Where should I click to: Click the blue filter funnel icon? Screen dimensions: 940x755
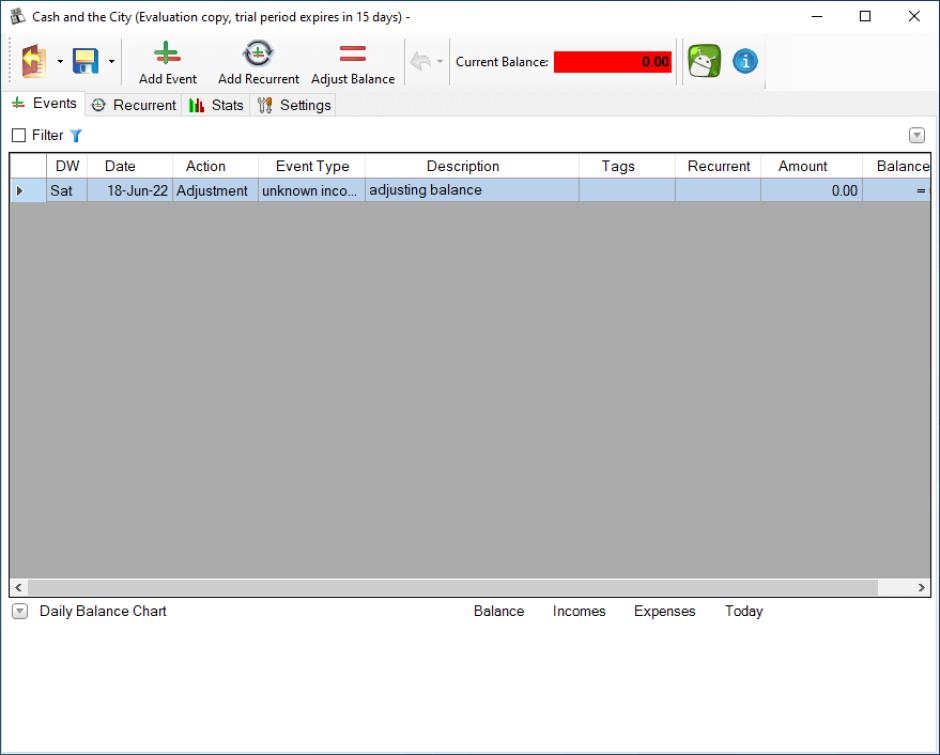[76, 136]
